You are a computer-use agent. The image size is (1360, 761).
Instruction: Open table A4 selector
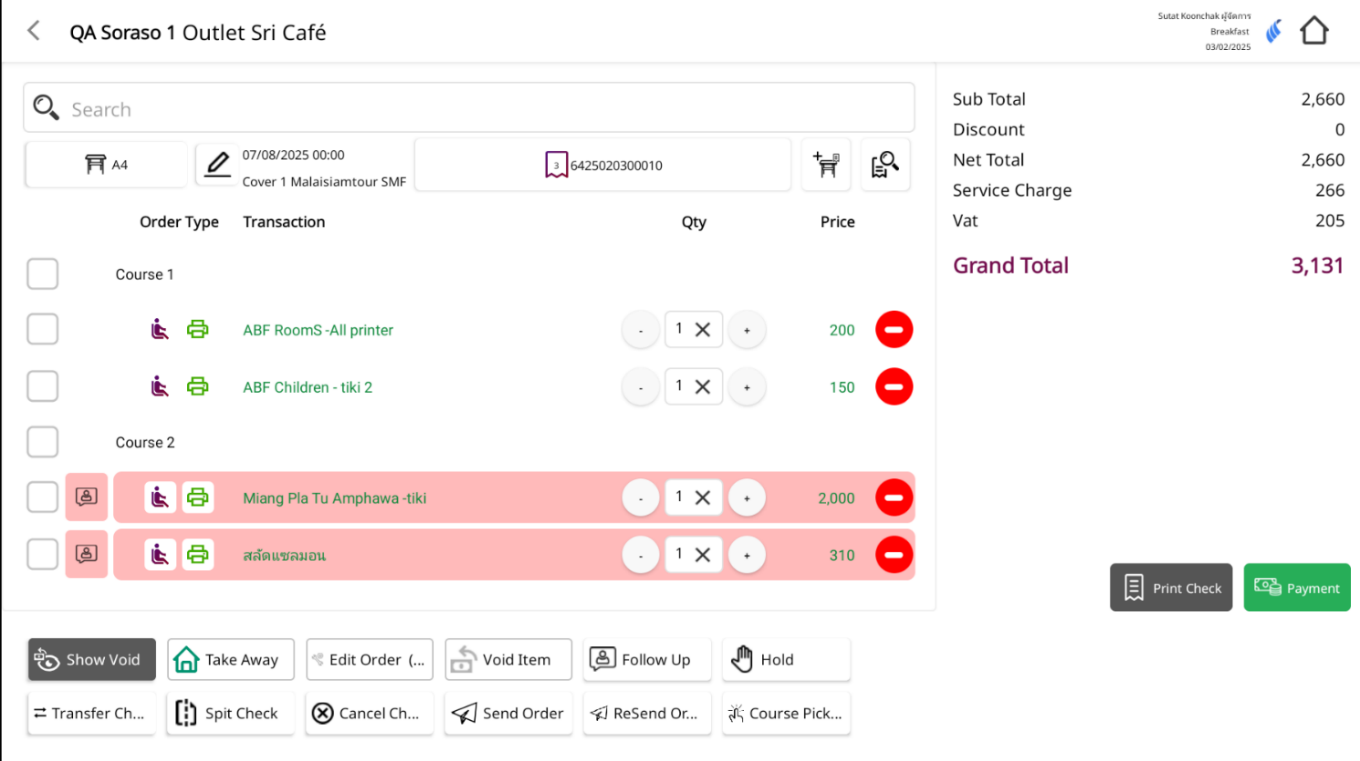tap(106, 165)
